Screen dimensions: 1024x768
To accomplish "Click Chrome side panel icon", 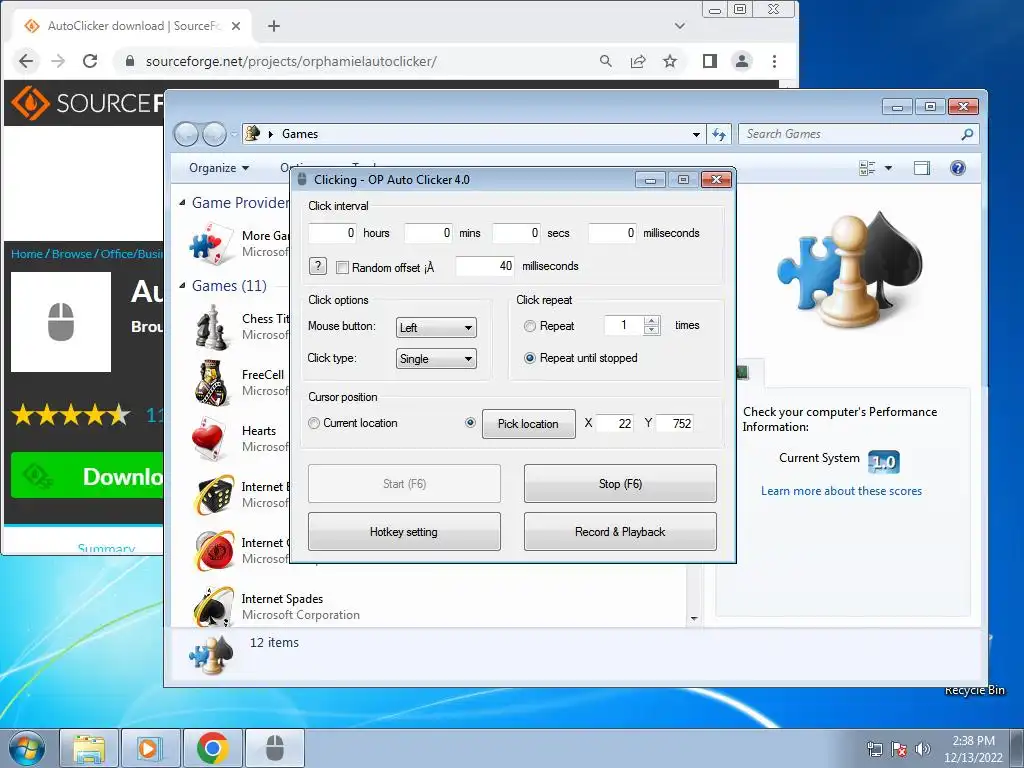I will pyautogui.click(x=710, y=61).
